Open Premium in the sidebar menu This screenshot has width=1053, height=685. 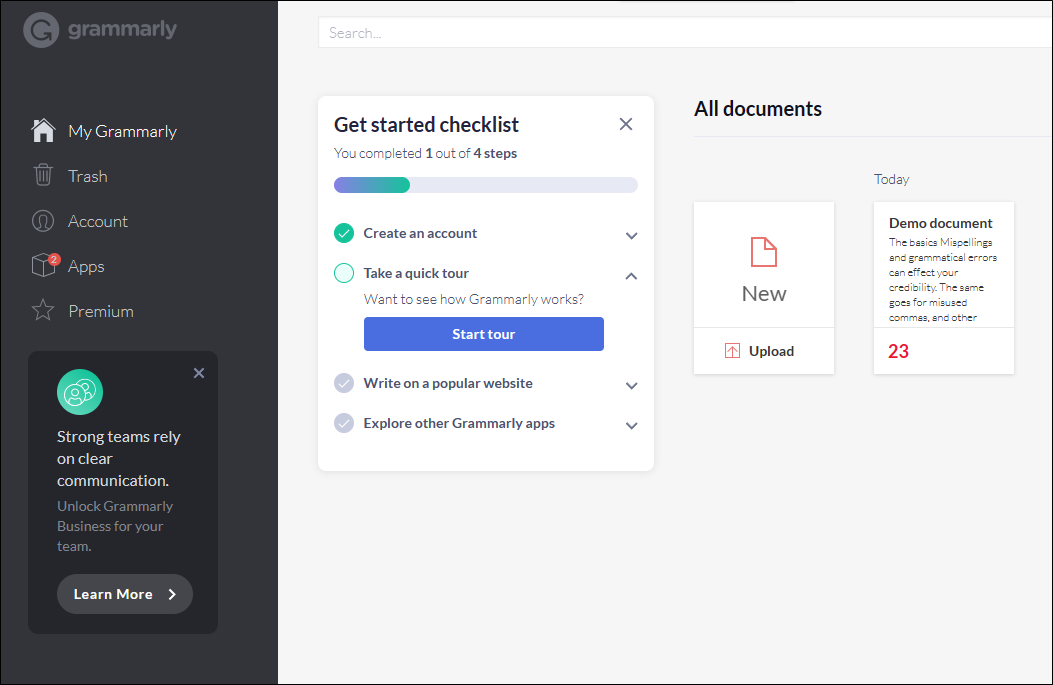tap(101, 312)
